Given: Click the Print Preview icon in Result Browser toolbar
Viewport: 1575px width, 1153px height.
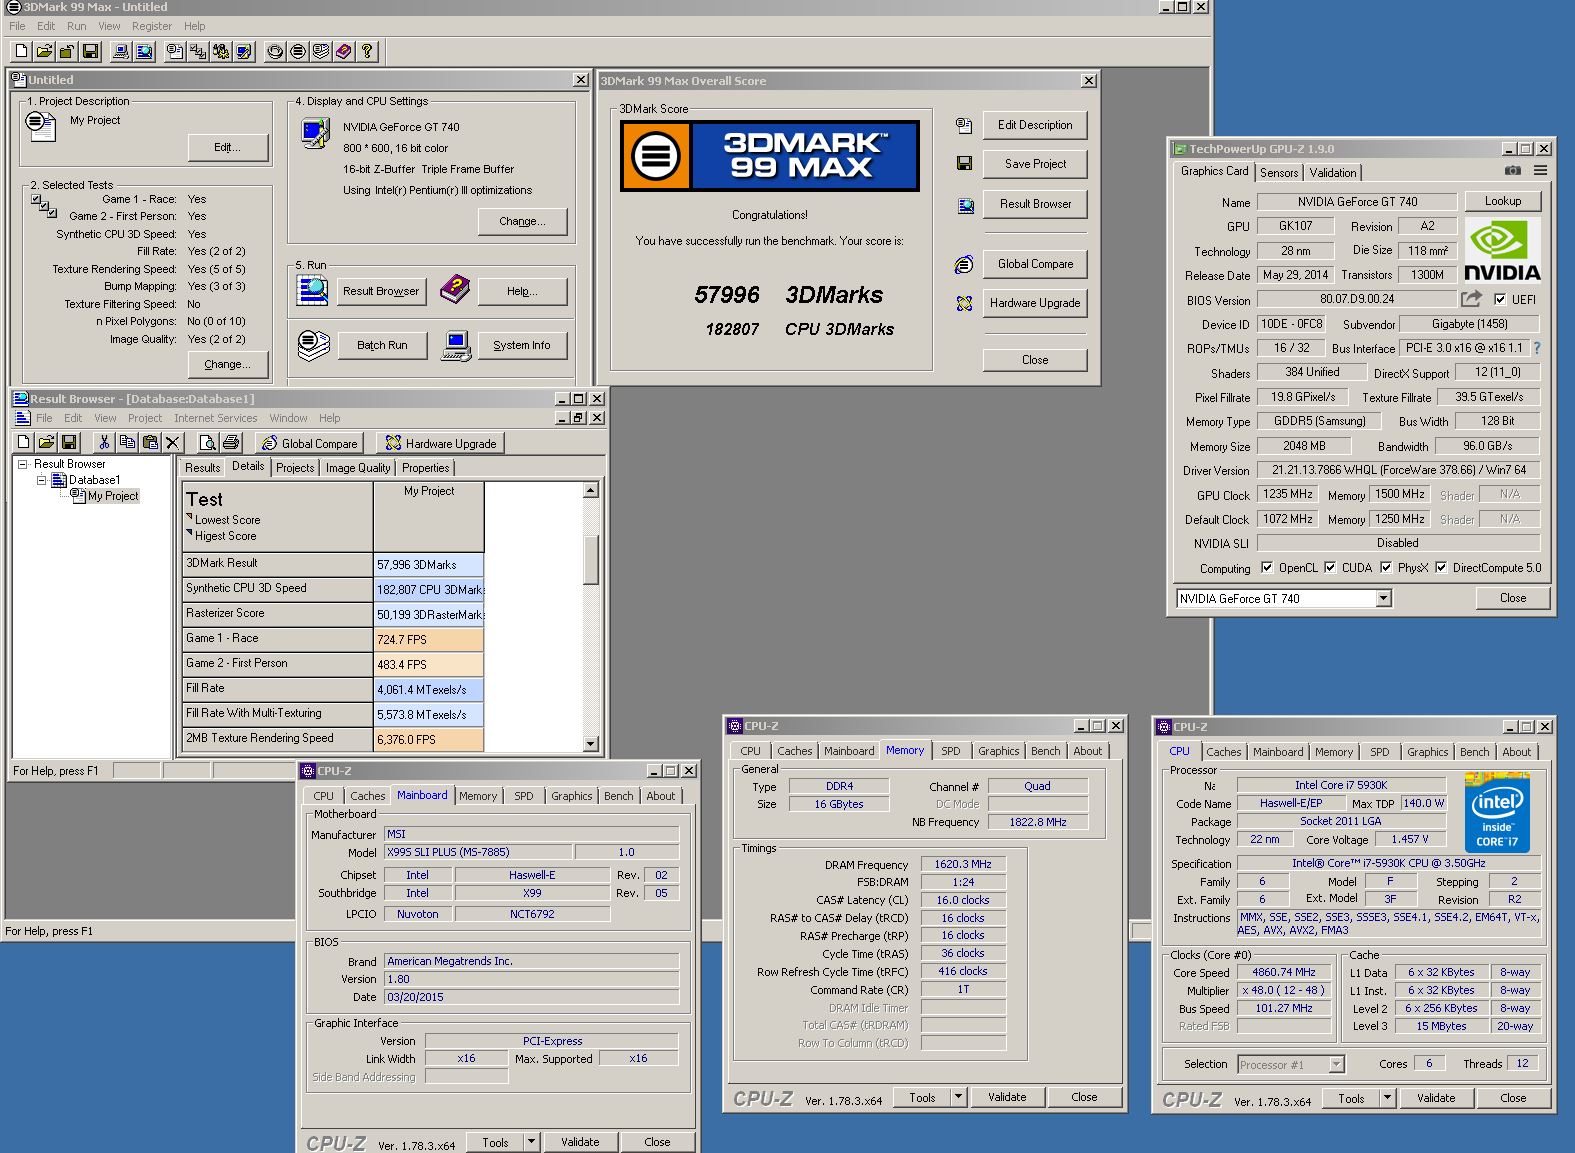Looking at the screenshot, I should pos(208,442).
